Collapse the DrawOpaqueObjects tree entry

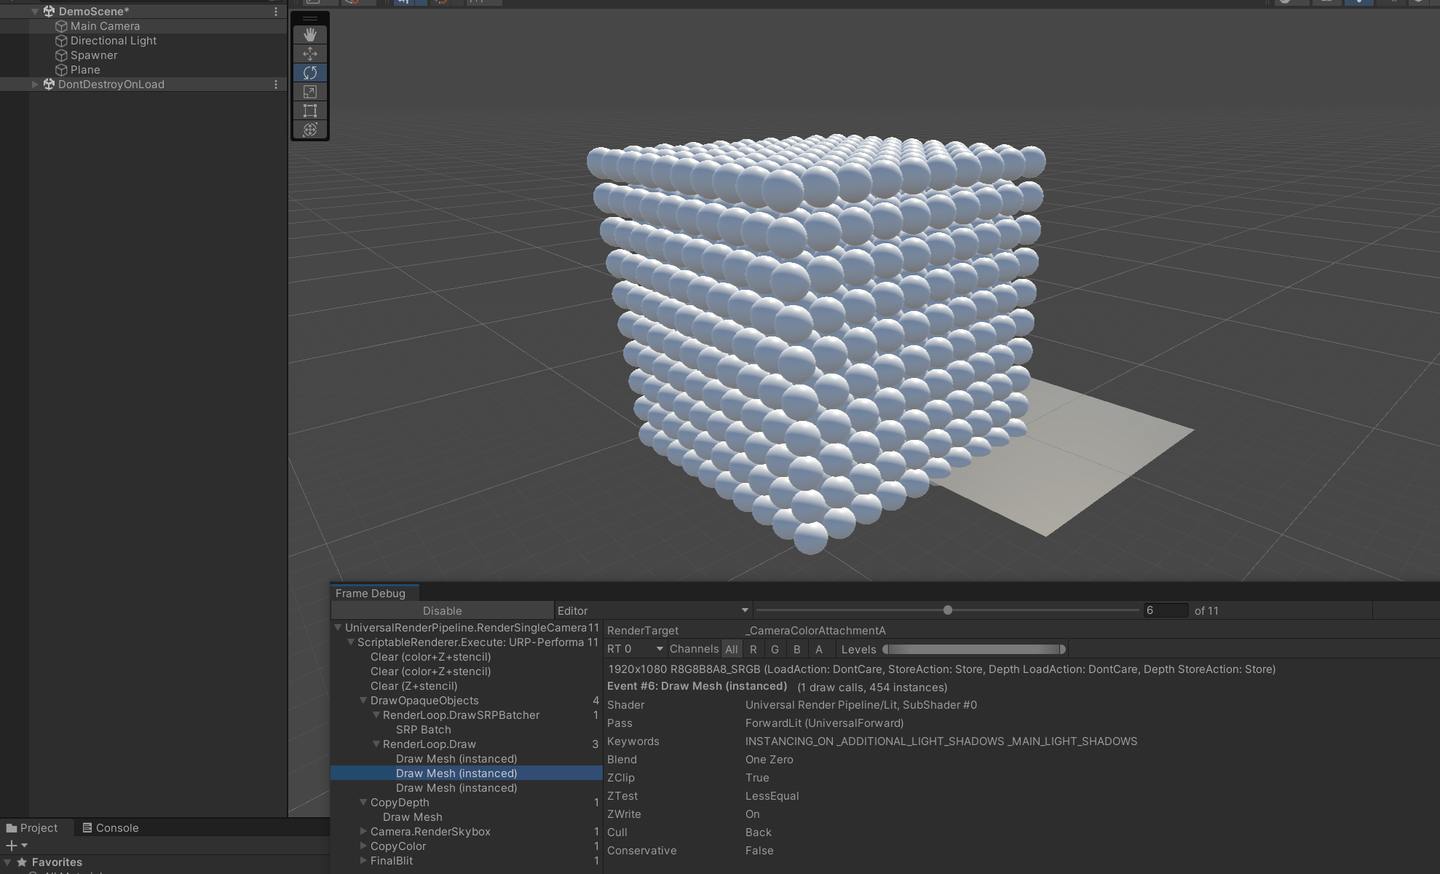(363, 700)
